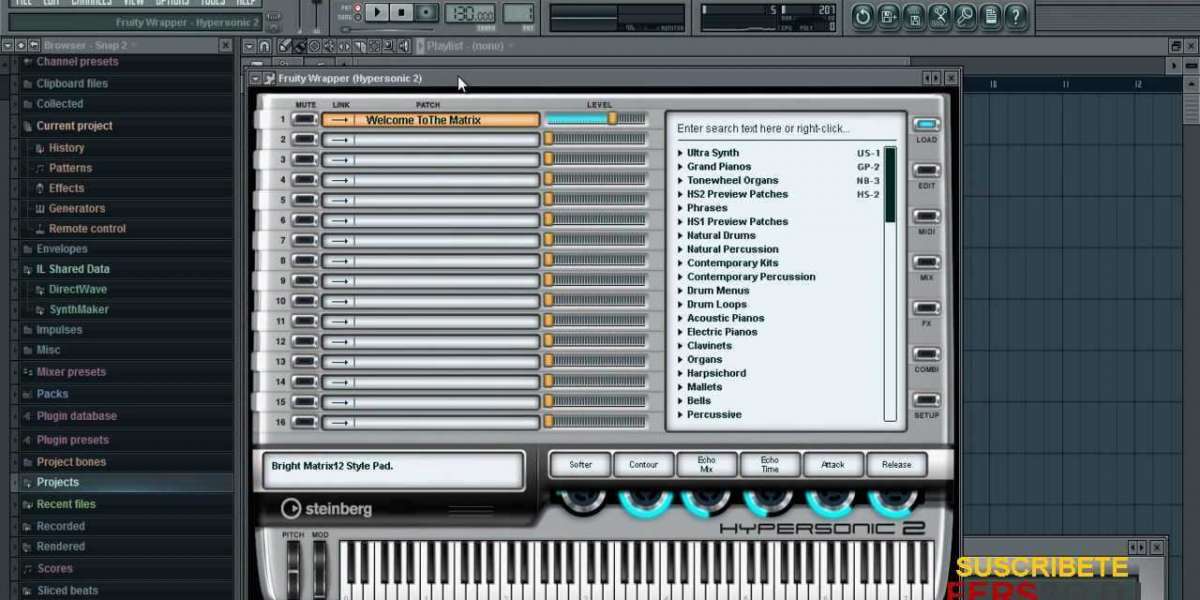Viewport: 1200px width, 600px height.
Task: Toggle mute button for channel 5
Action: click(x=305, y=200)
